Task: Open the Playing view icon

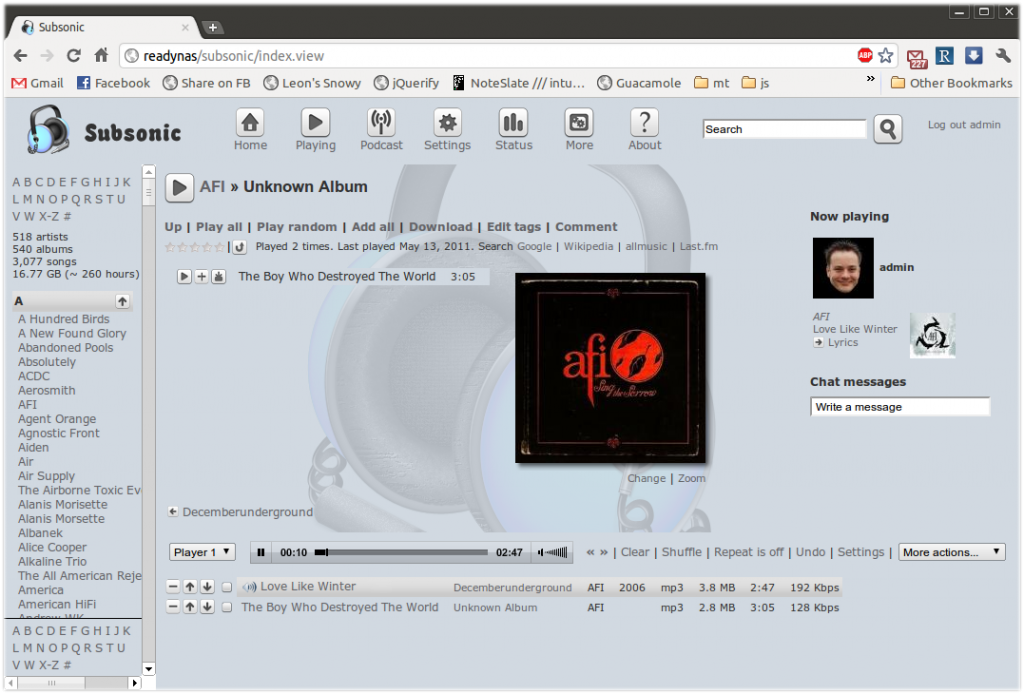Action: [315, 130]
